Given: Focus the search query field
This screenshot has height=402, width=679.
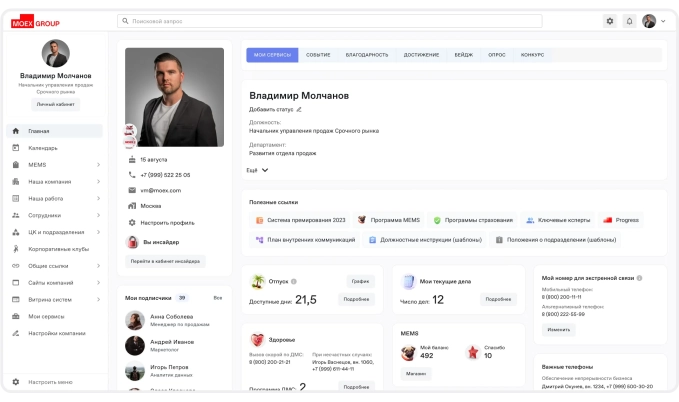Looking at the screenshot, I should [330, 21].
